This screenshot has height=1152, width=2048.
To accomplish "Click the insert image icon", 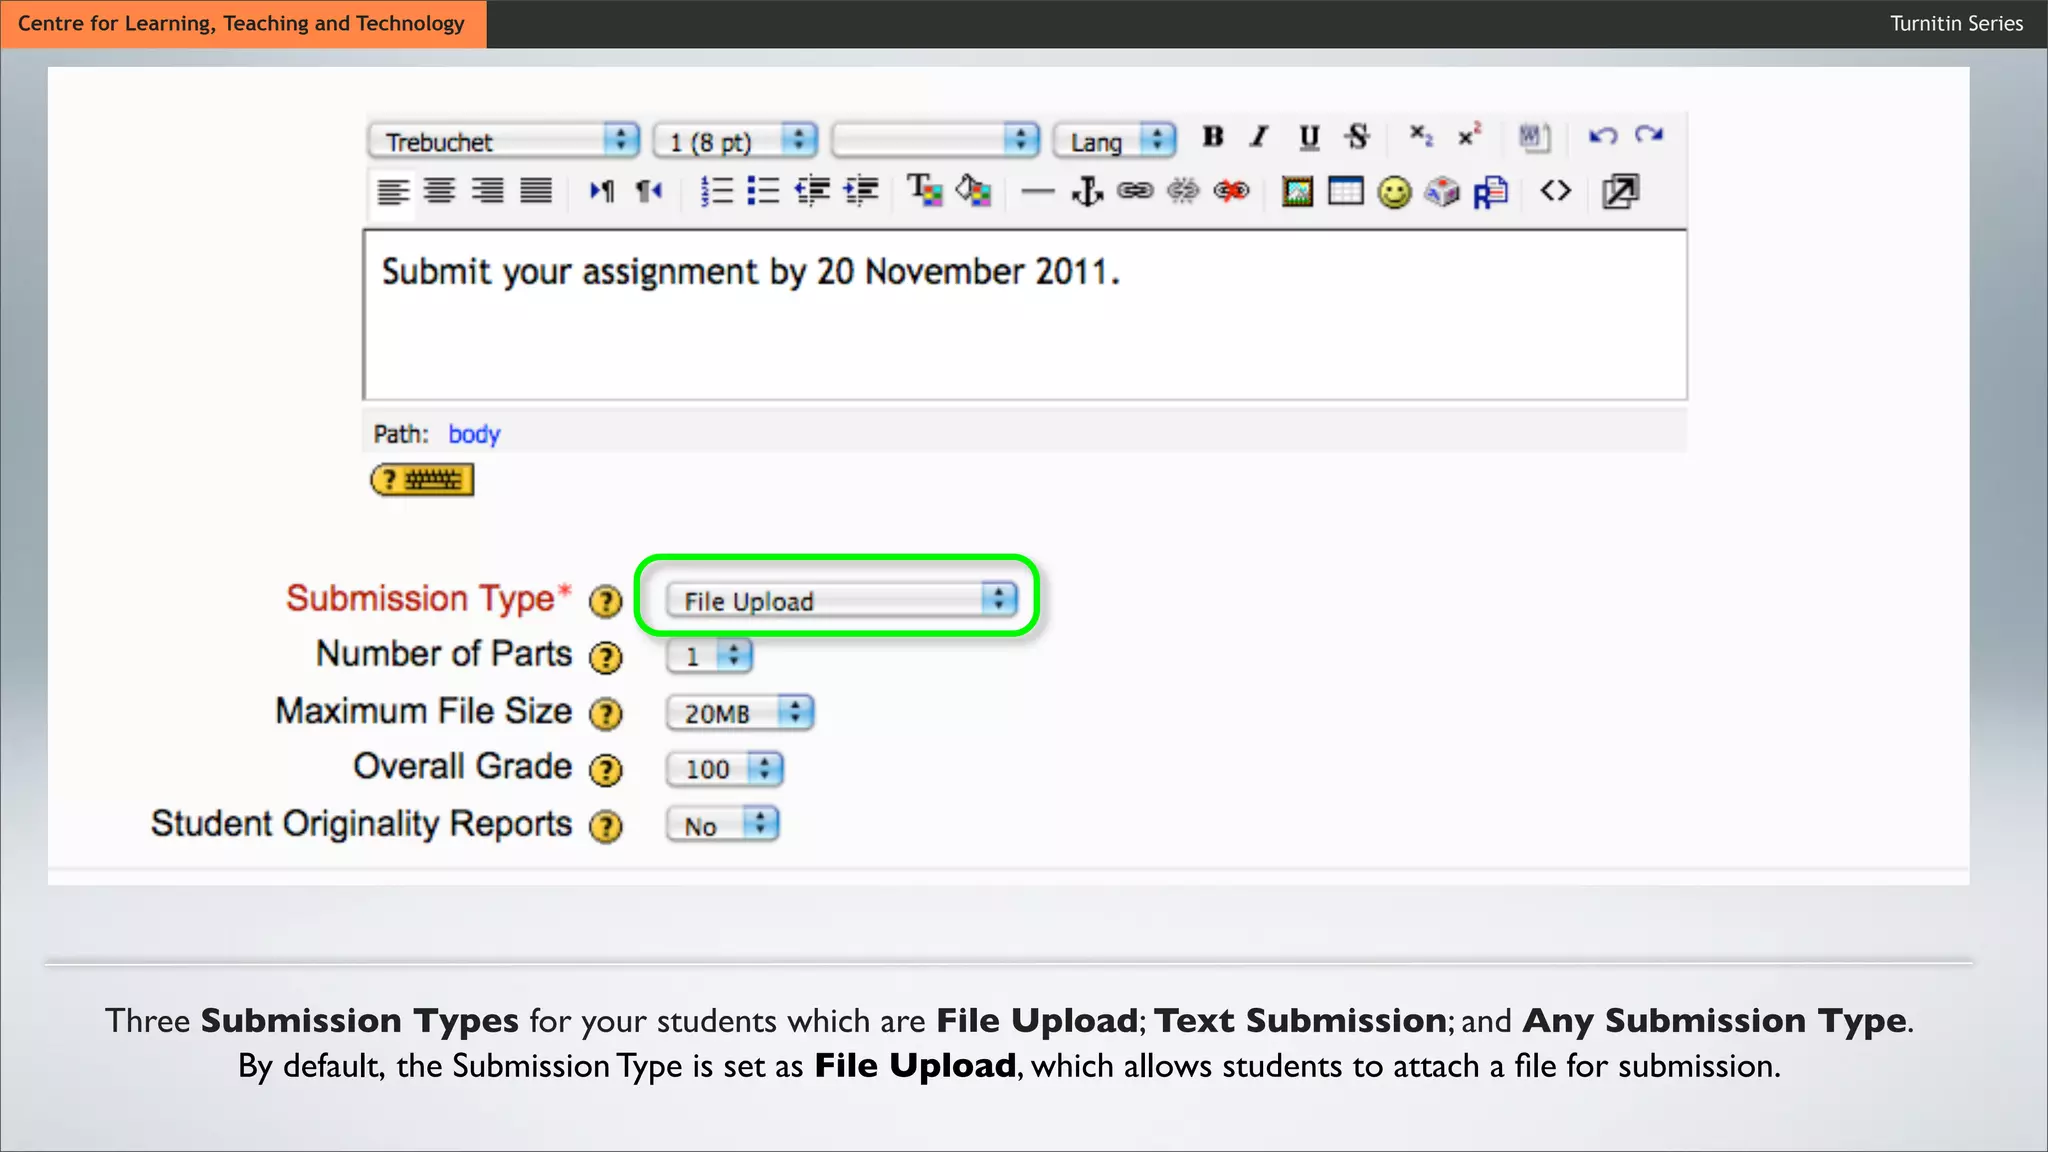I will tap(1297, 191).
